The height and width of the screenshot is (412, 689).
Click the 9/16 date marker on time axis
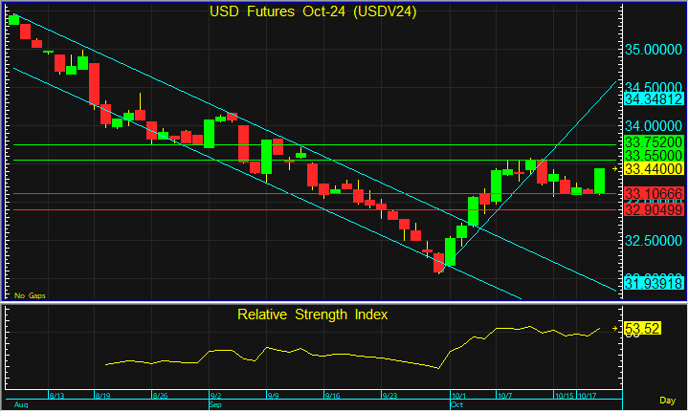332,396
